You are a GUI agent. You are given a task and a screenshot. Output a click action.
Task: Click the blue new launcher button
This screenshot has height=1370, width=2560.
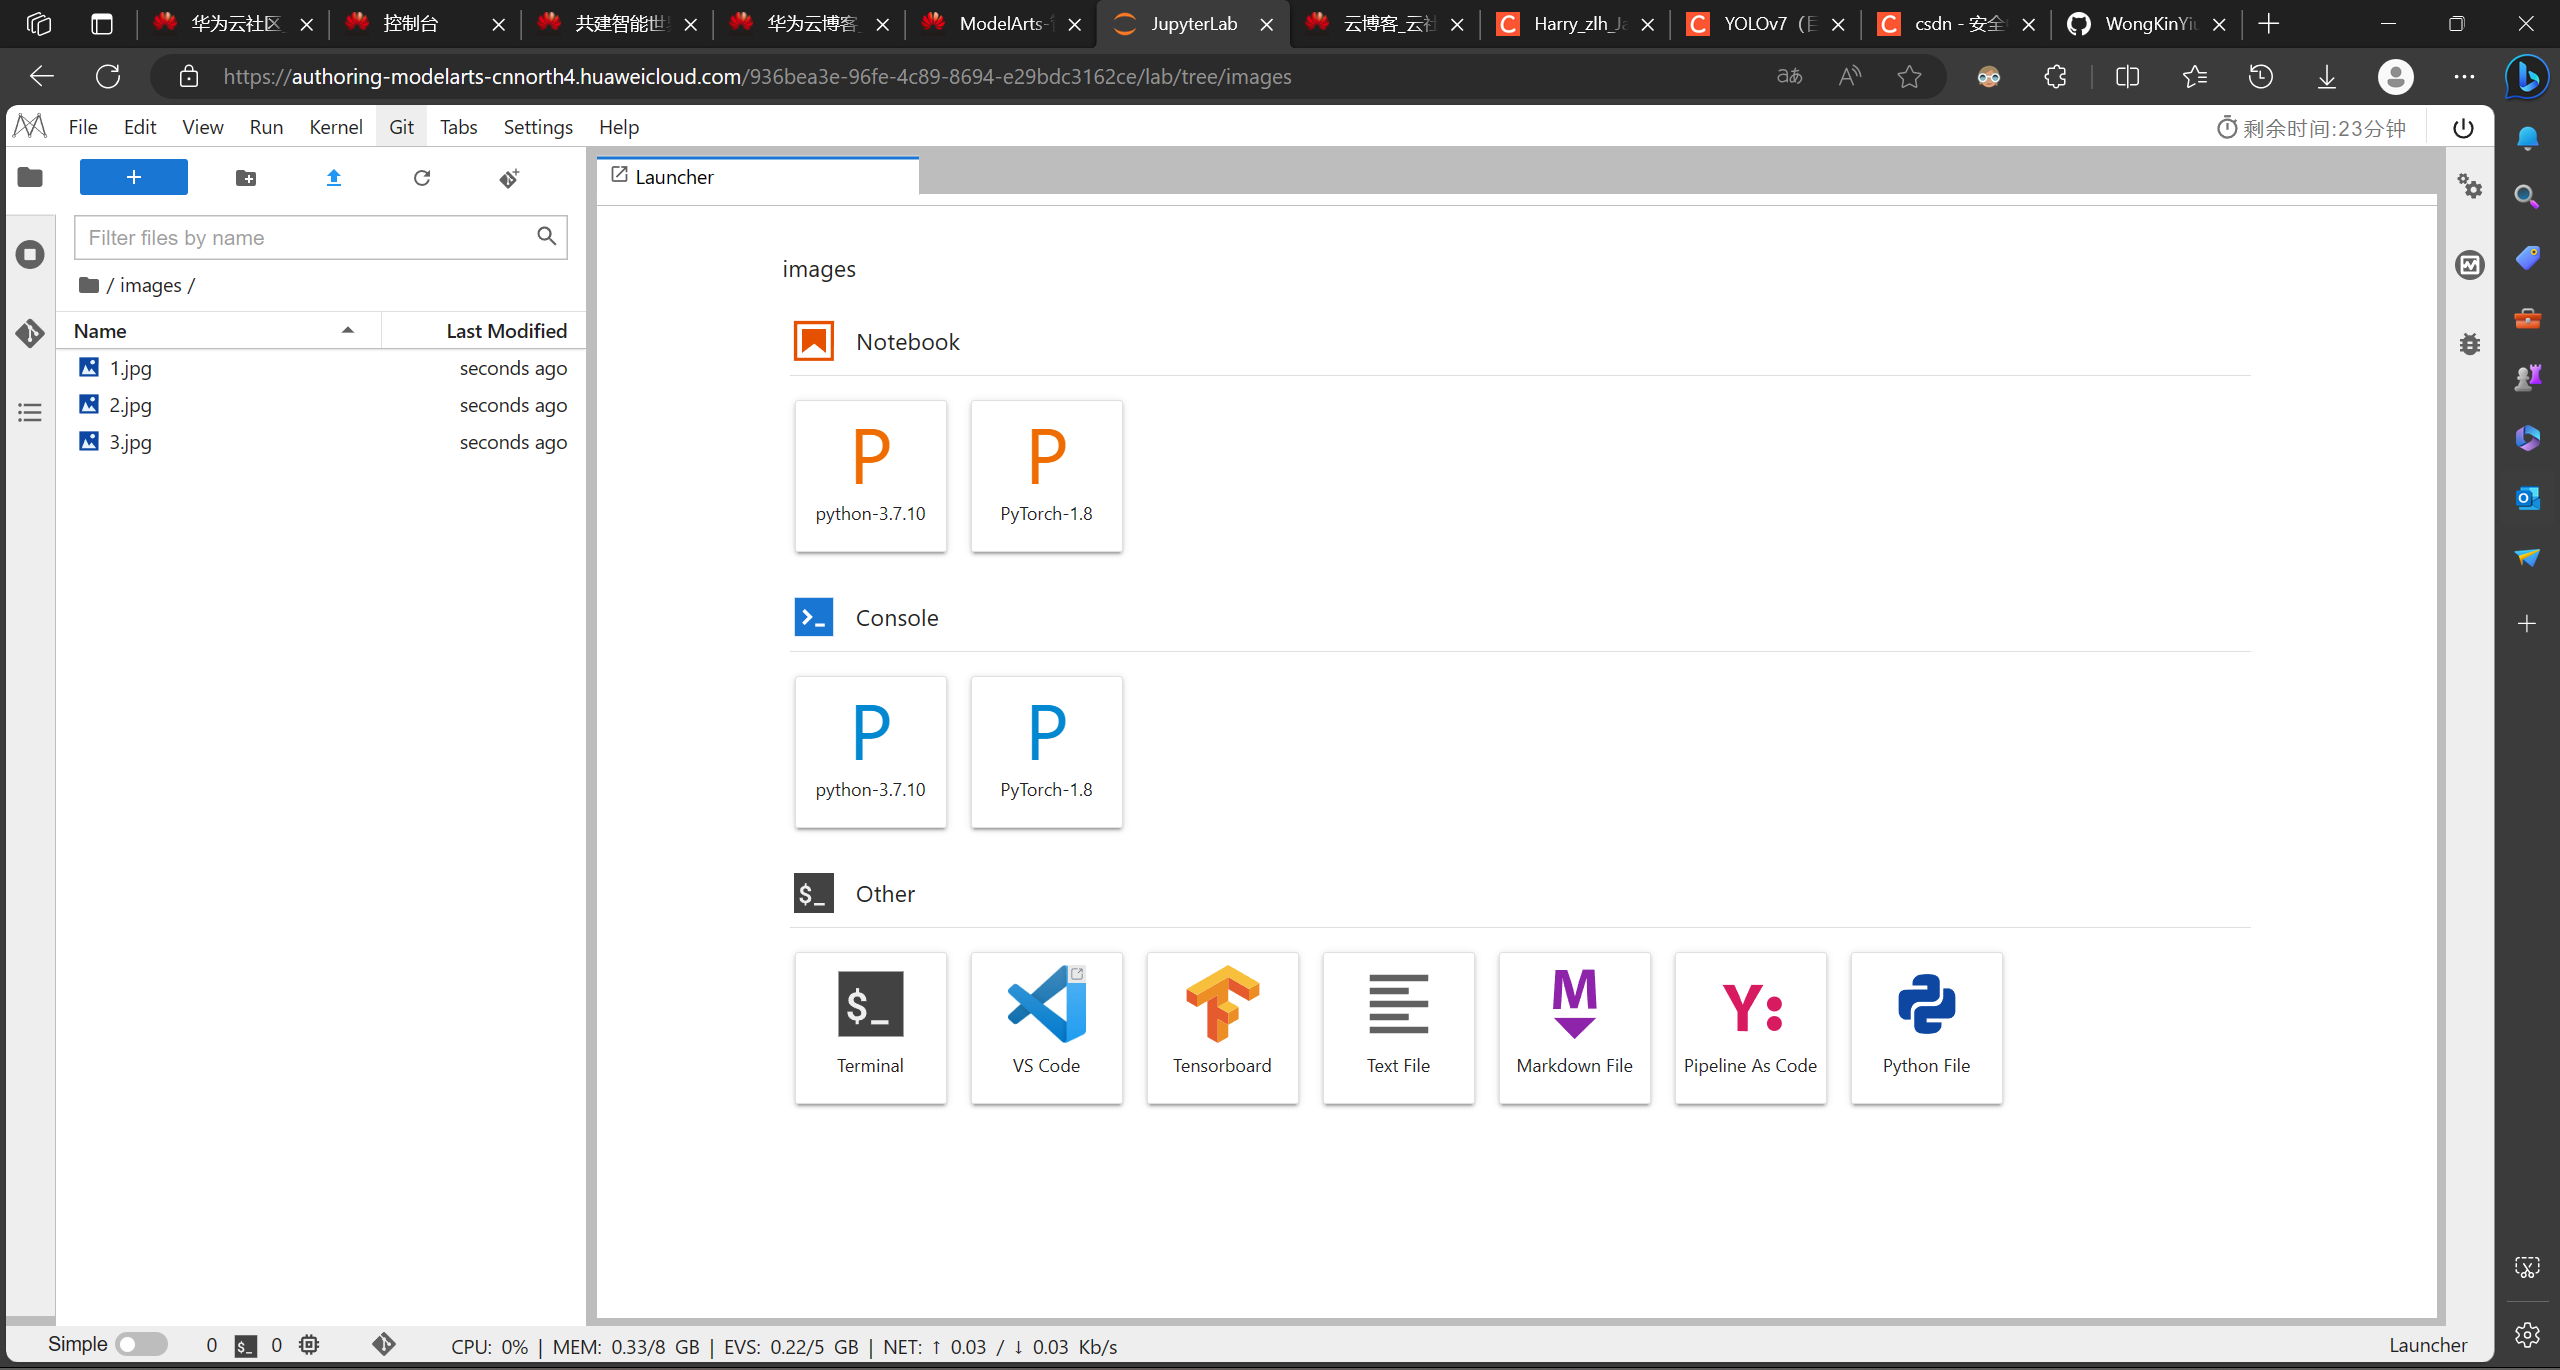click(133, 177)
